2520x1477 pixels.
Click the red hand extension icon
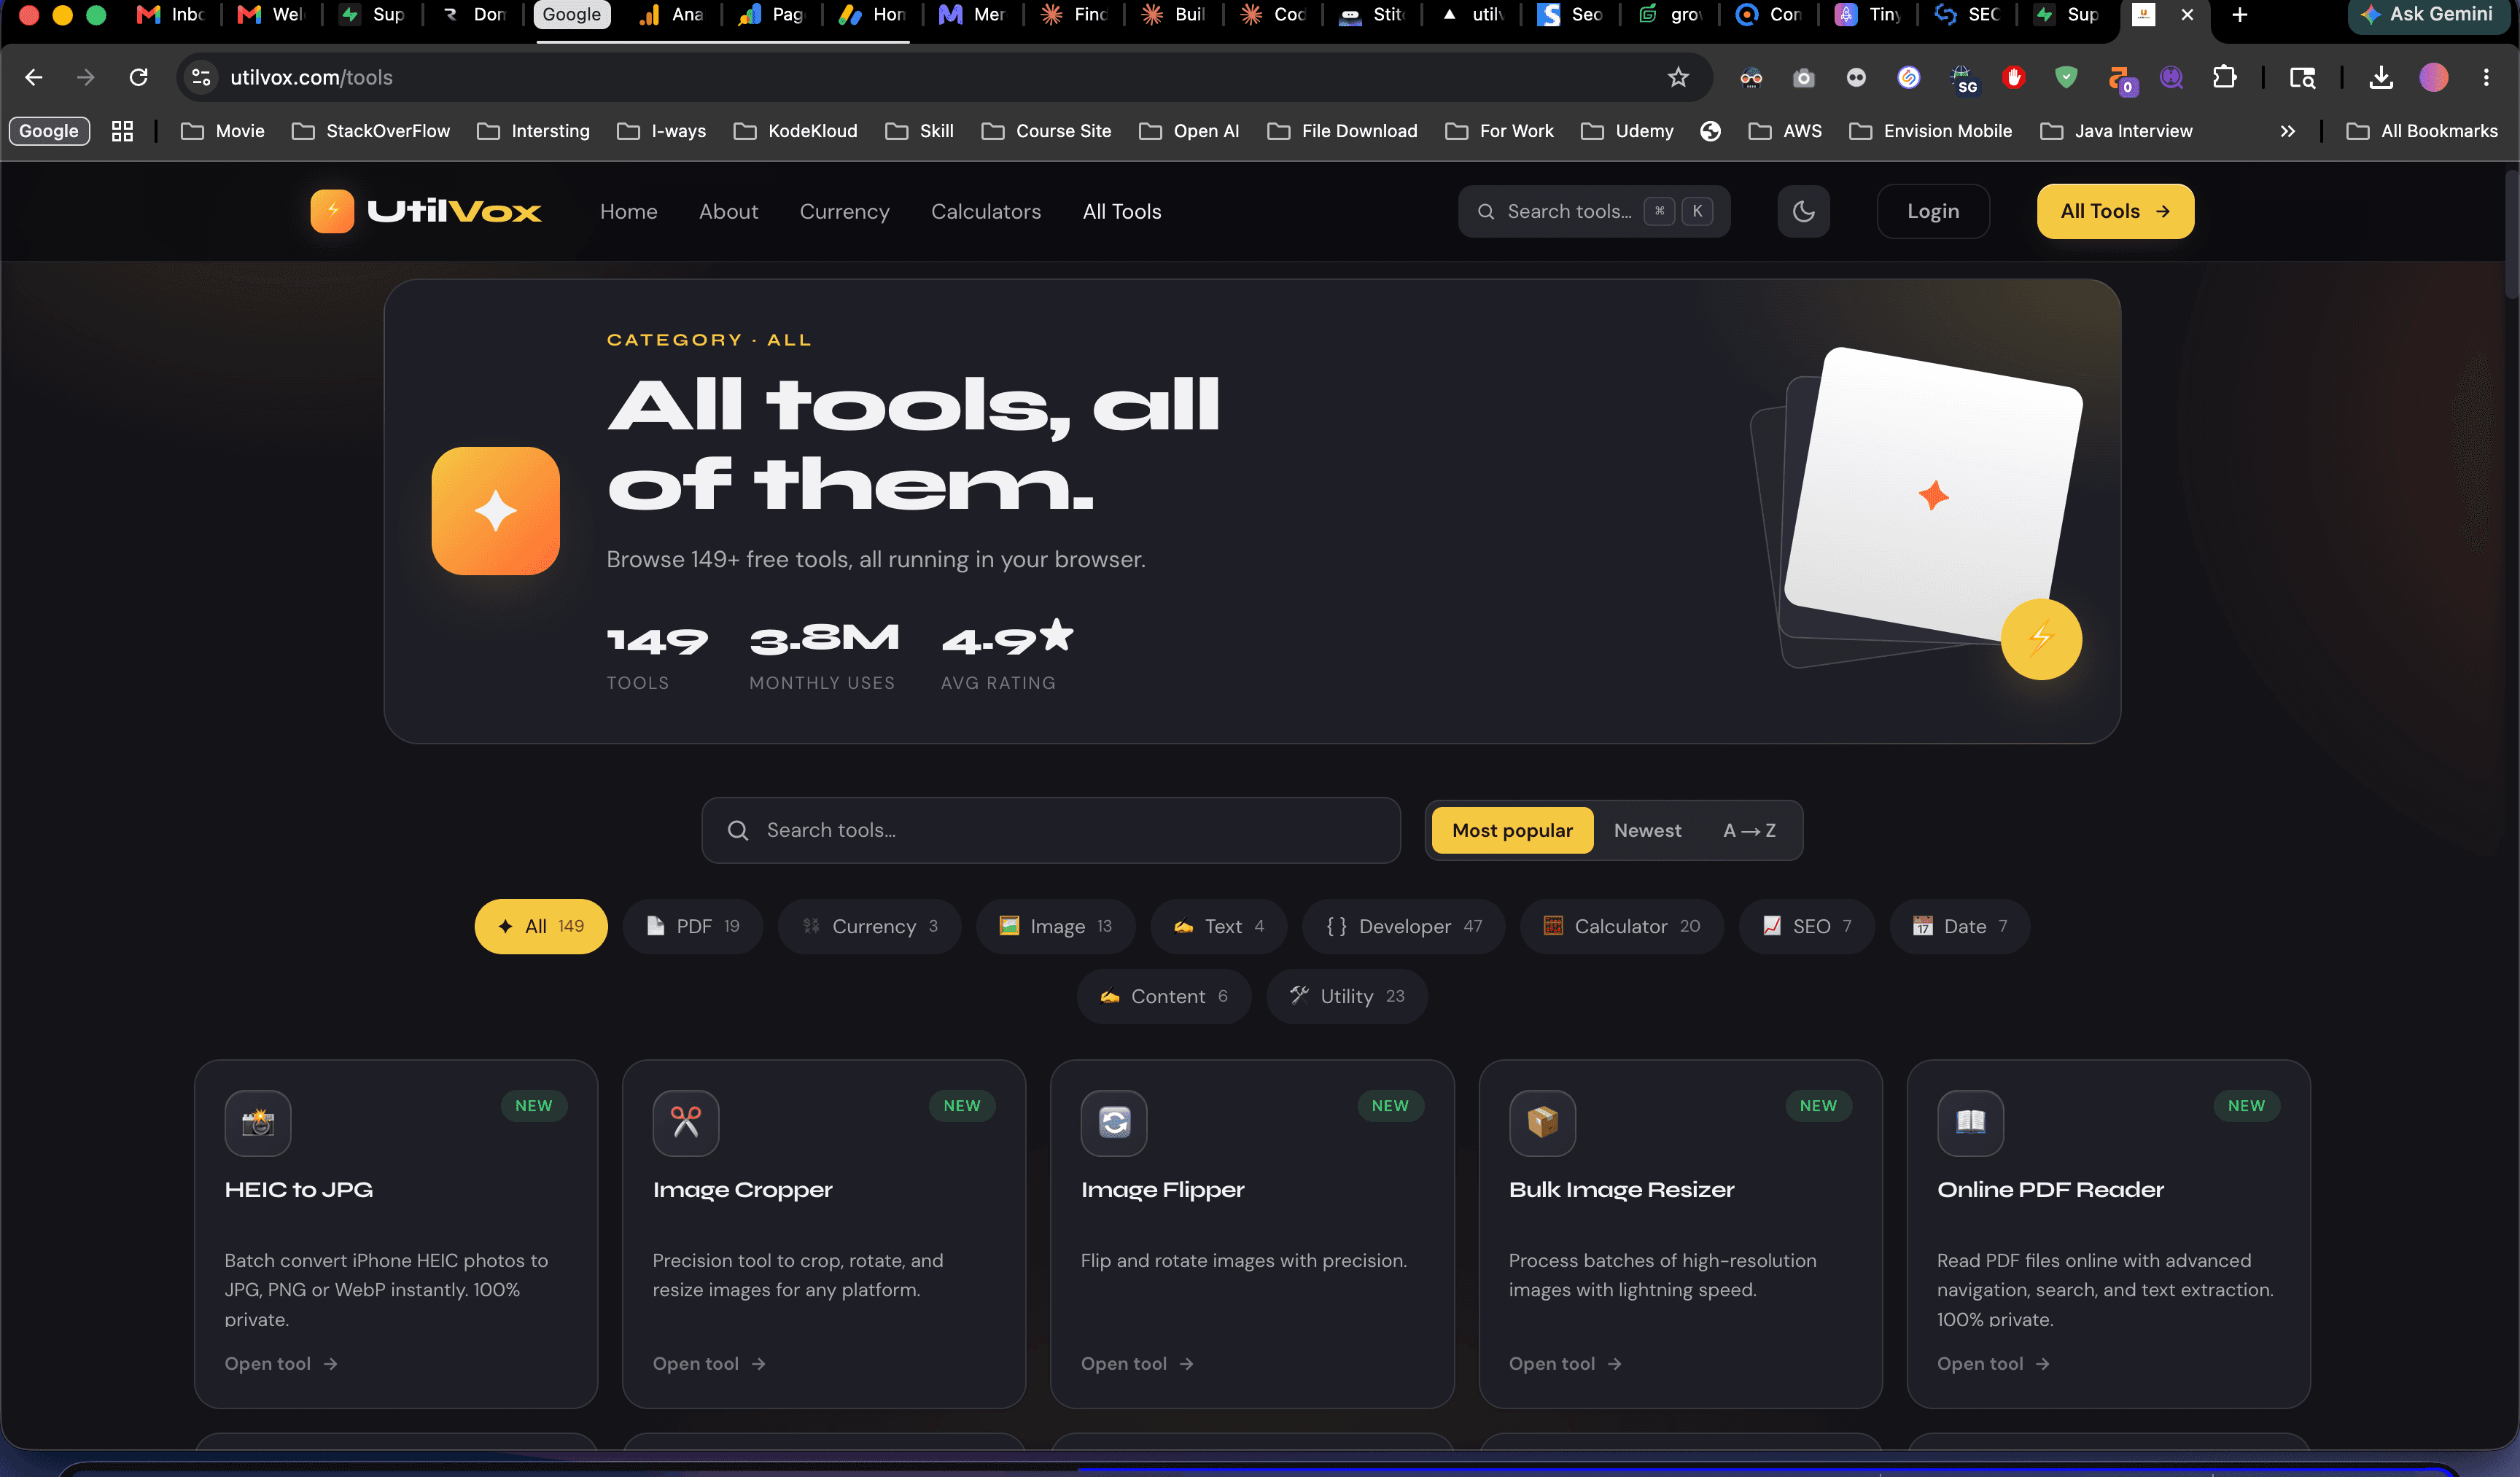[2013, 77]
